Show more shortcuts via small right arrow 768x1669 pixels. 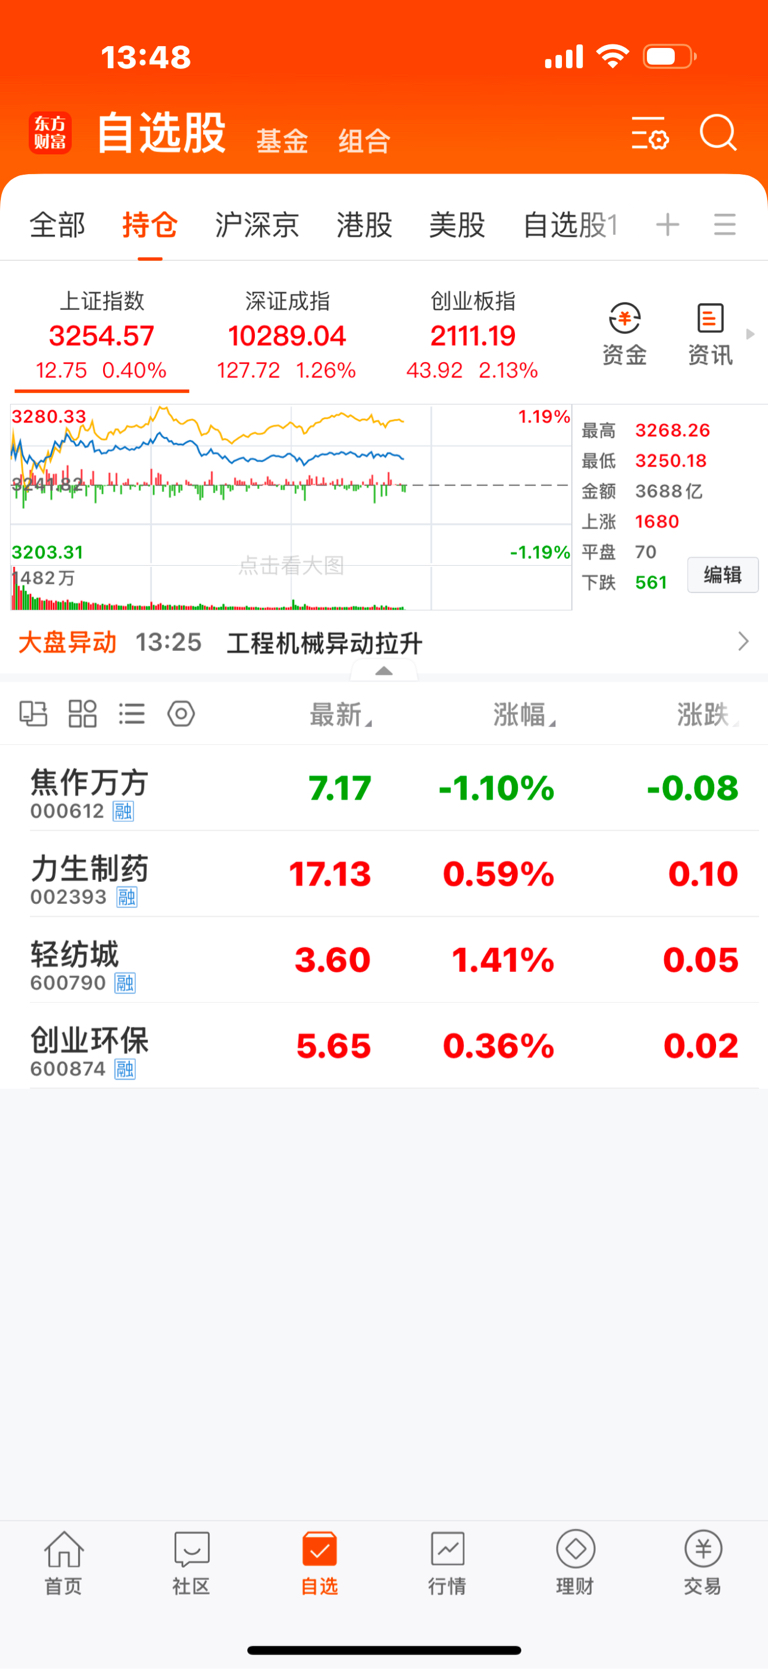750,334
